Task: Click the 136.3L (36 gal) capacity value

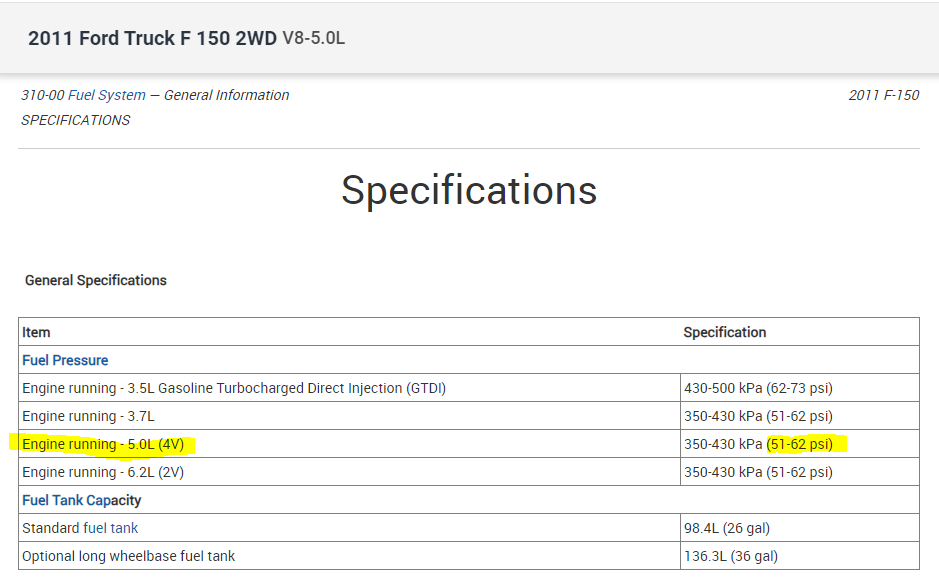Action: tap(731, 556)
